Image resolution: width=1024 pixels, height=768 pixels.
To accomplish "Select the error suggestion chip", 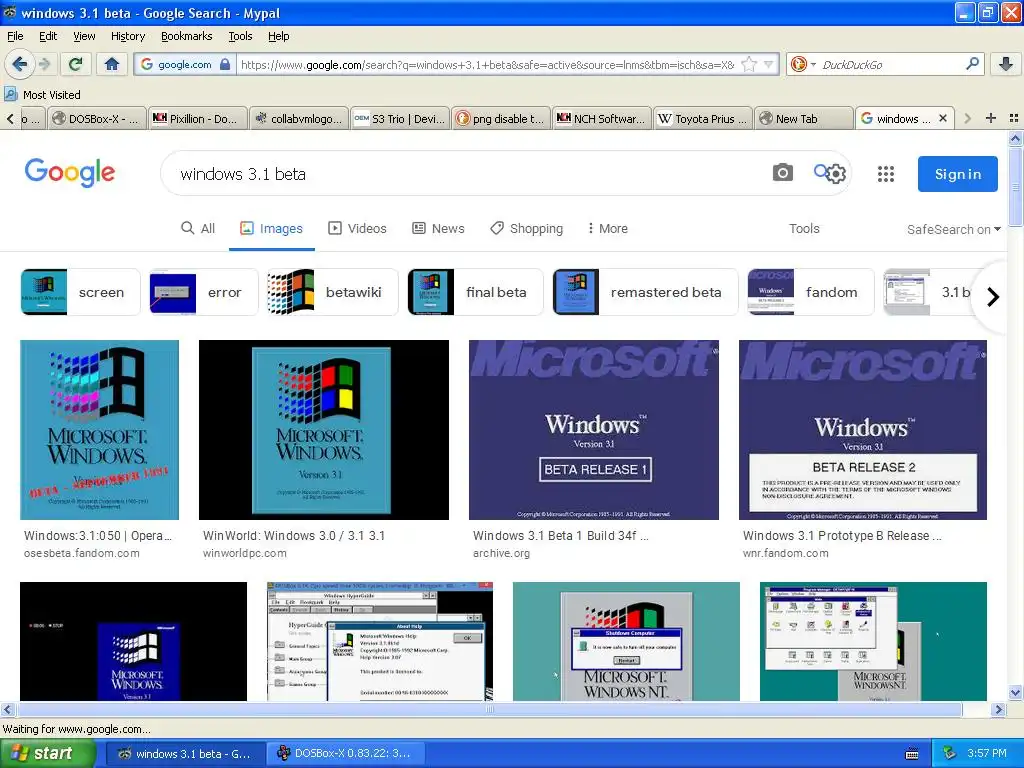I will click(x=204, y=292).
